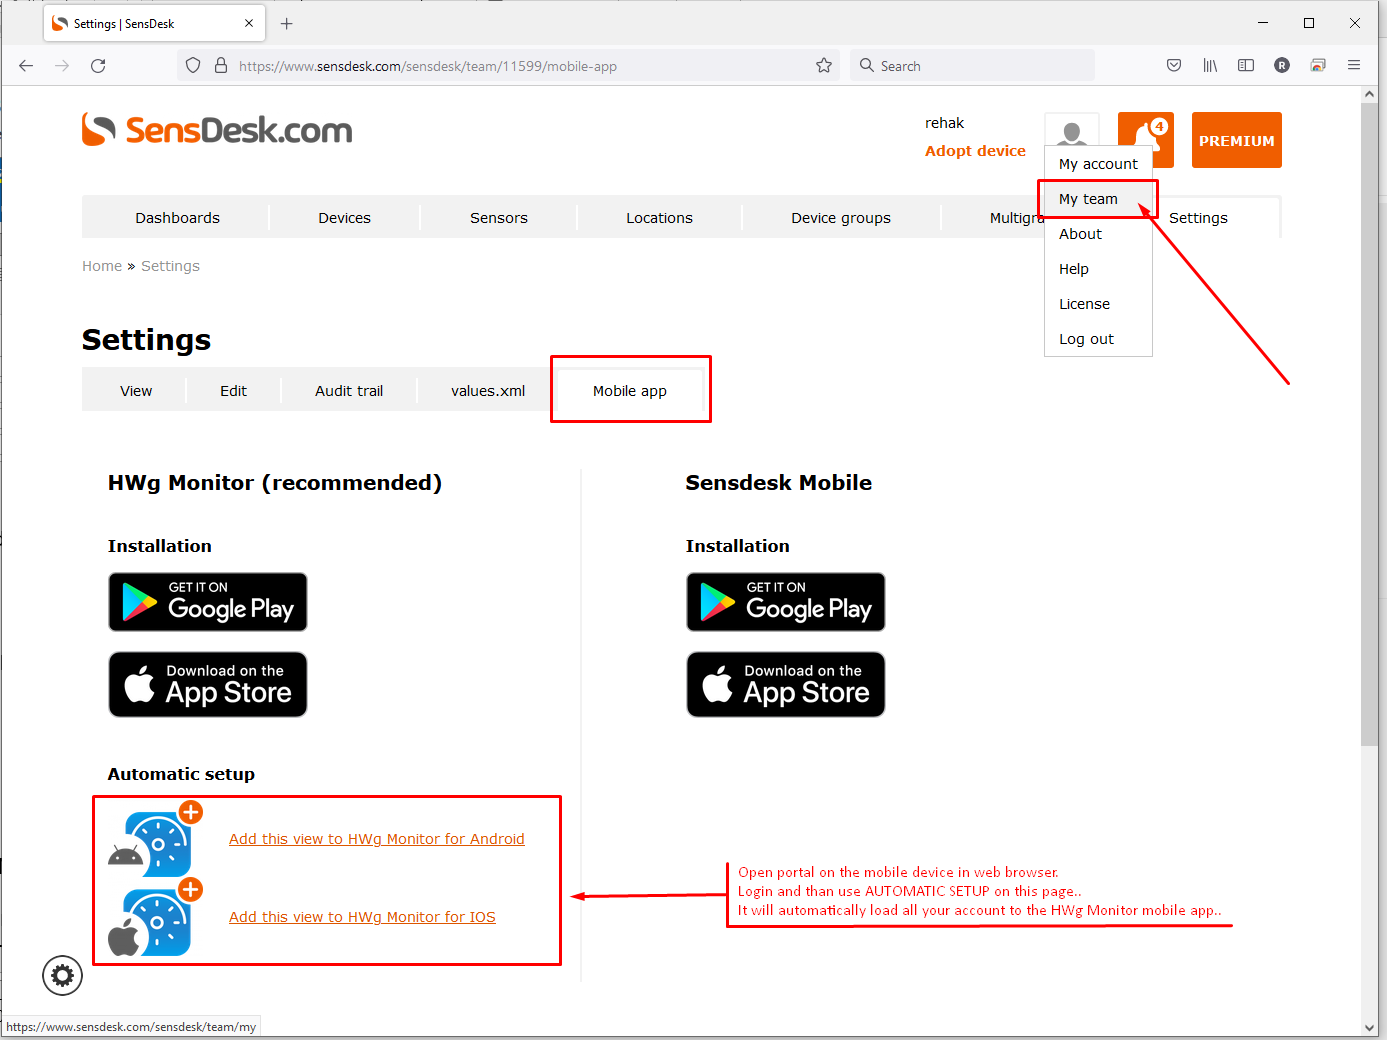Toggle the sidebar view icon
Viewport: 1387px width, 1040px height.
click(1246, 66)
